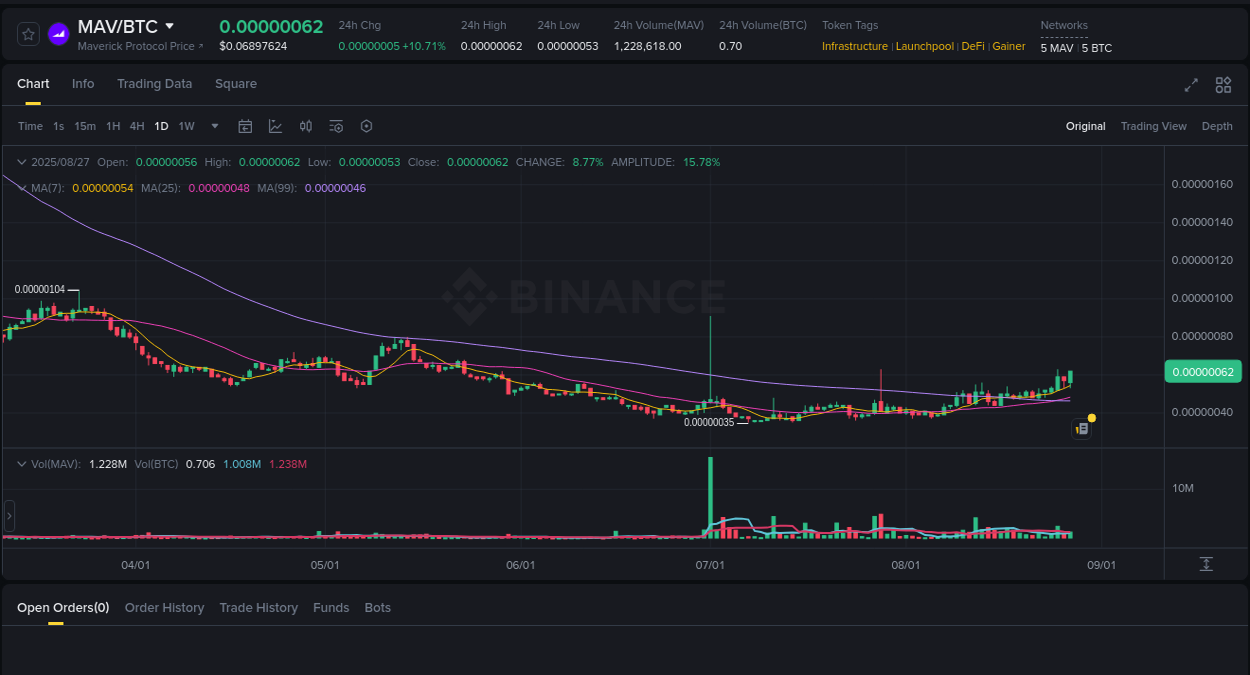Open the Order History tab
The image size is (1250, 675).
pos(164,608)
